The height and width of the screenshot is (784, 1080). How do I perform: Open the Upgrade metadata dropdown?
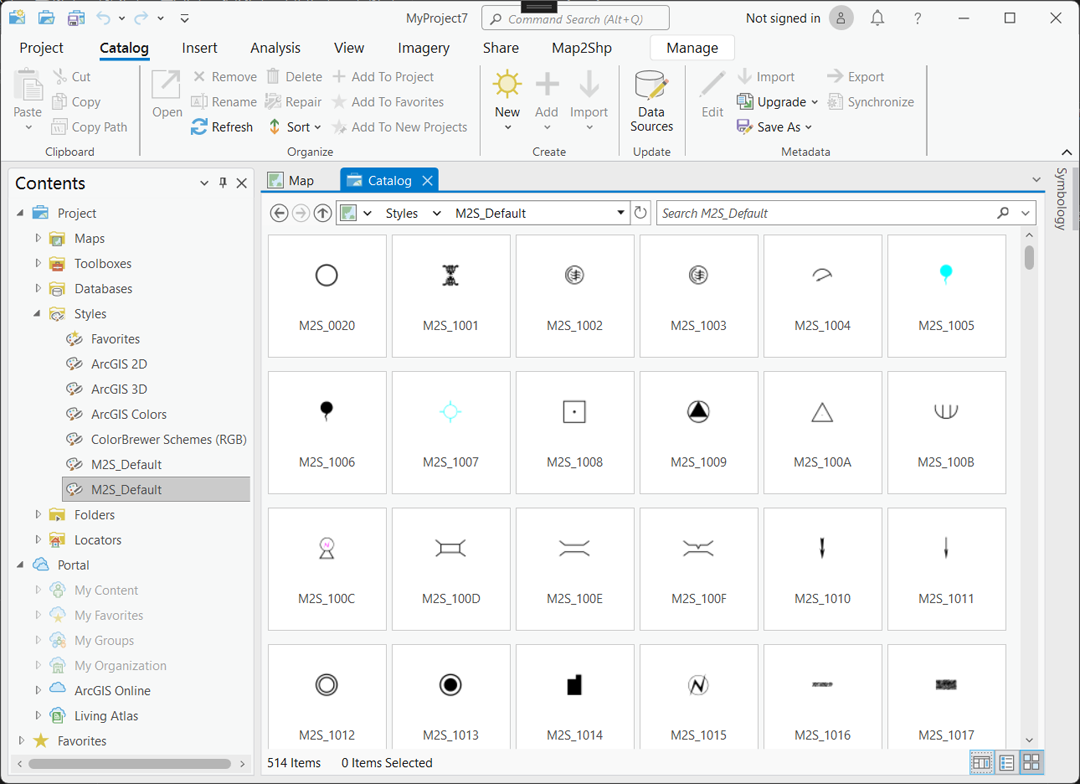coord(814,102)
